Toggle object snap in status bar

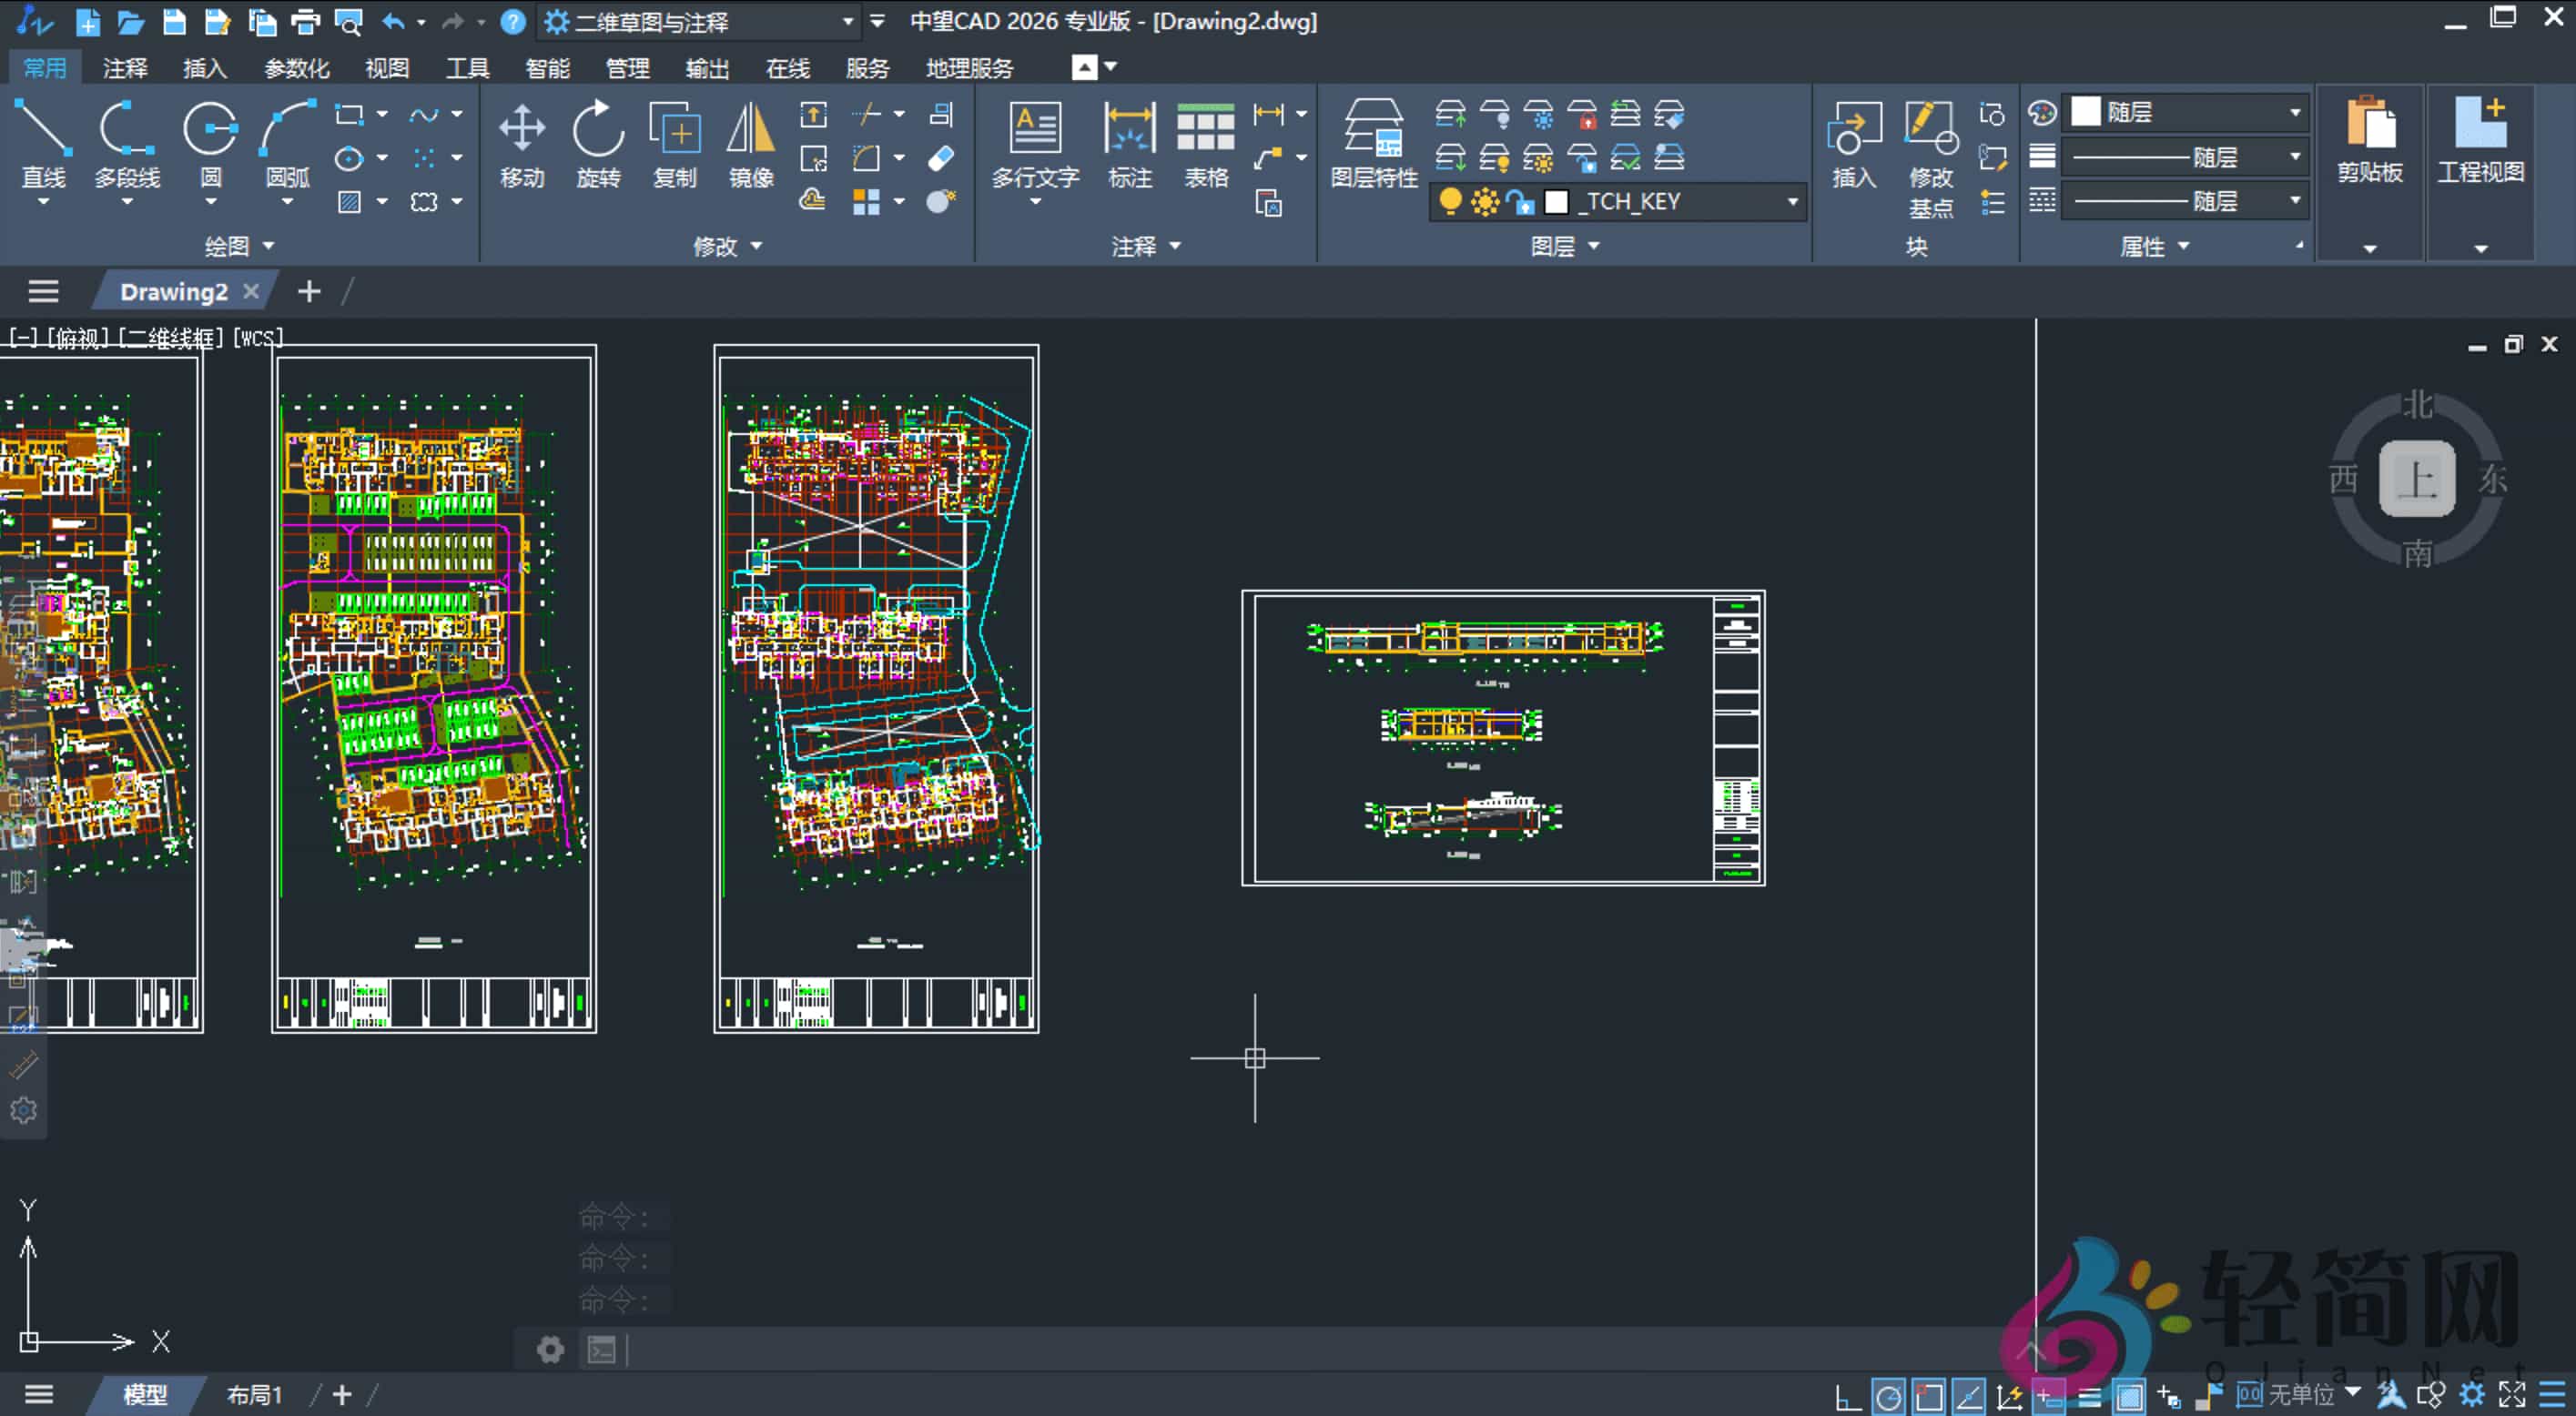(1929, 1396)
